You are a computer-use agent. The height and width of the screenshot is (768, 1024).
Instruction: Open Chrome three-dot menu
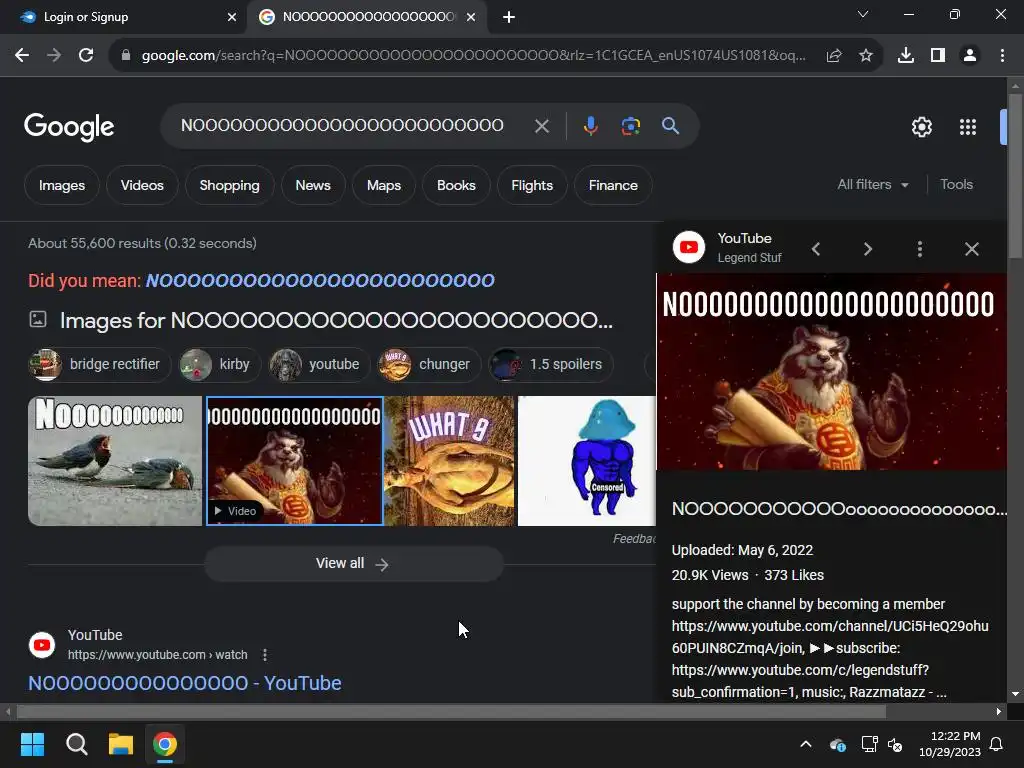click(1002, 56)
